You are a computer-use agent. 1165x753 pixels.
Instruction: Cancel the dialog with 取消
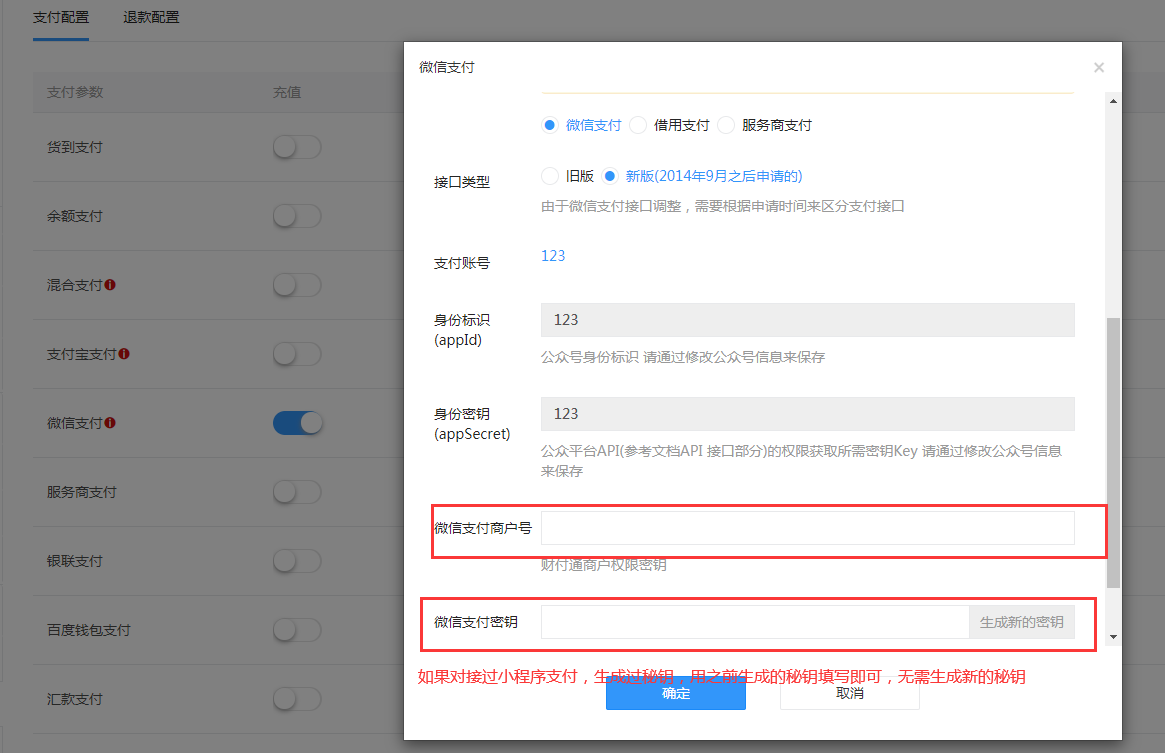(x=849, y=694)
